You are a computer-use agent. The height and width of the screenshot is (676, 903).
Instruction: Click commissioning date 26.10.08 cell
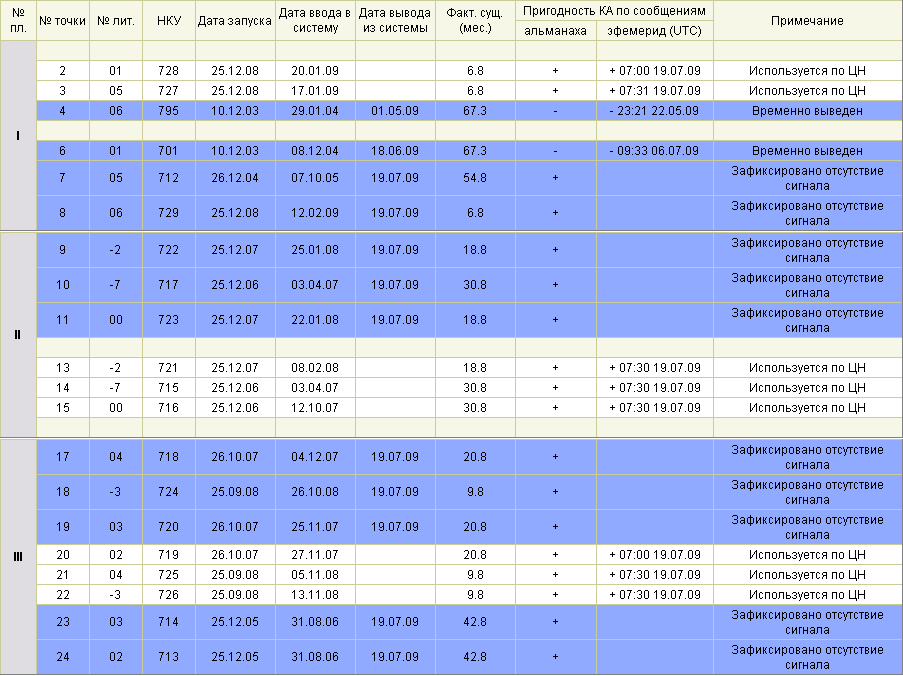tap(315, 492)
